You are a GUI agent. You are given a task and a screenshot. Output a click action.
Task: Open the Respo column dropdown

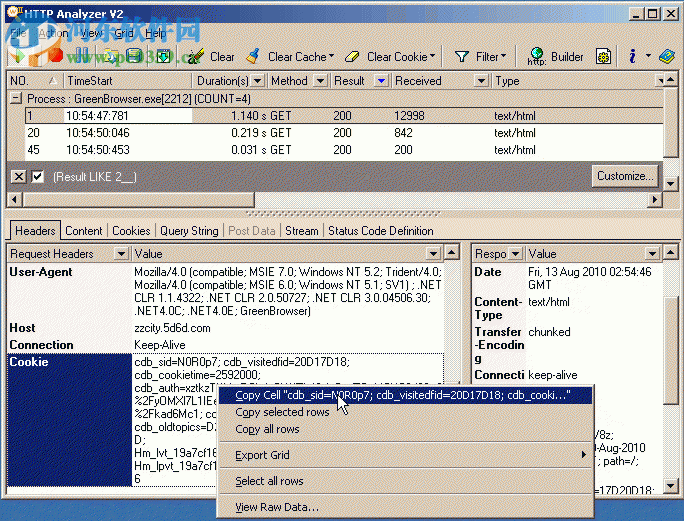coord(516,254)
